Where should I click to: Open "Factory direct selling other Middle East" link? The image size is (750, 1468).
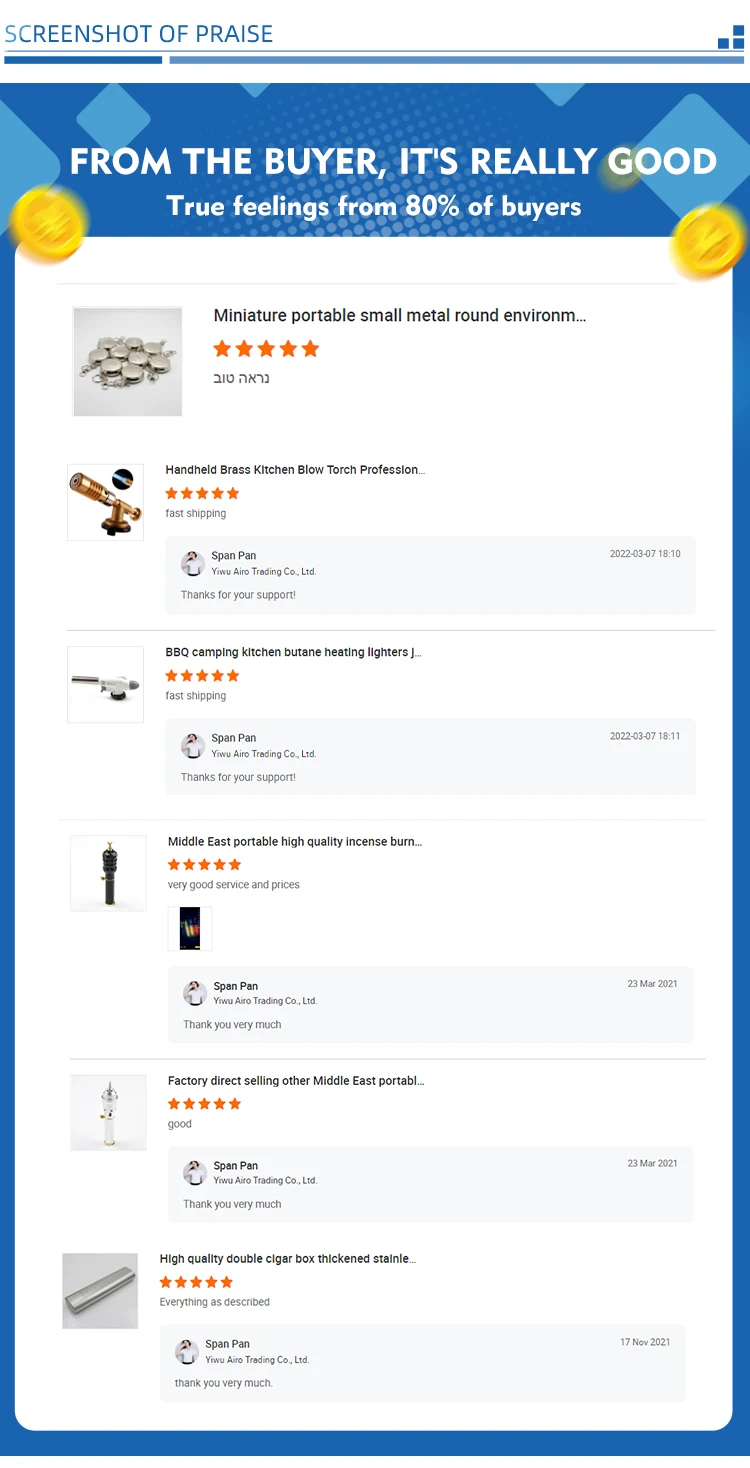[296, 1081]
